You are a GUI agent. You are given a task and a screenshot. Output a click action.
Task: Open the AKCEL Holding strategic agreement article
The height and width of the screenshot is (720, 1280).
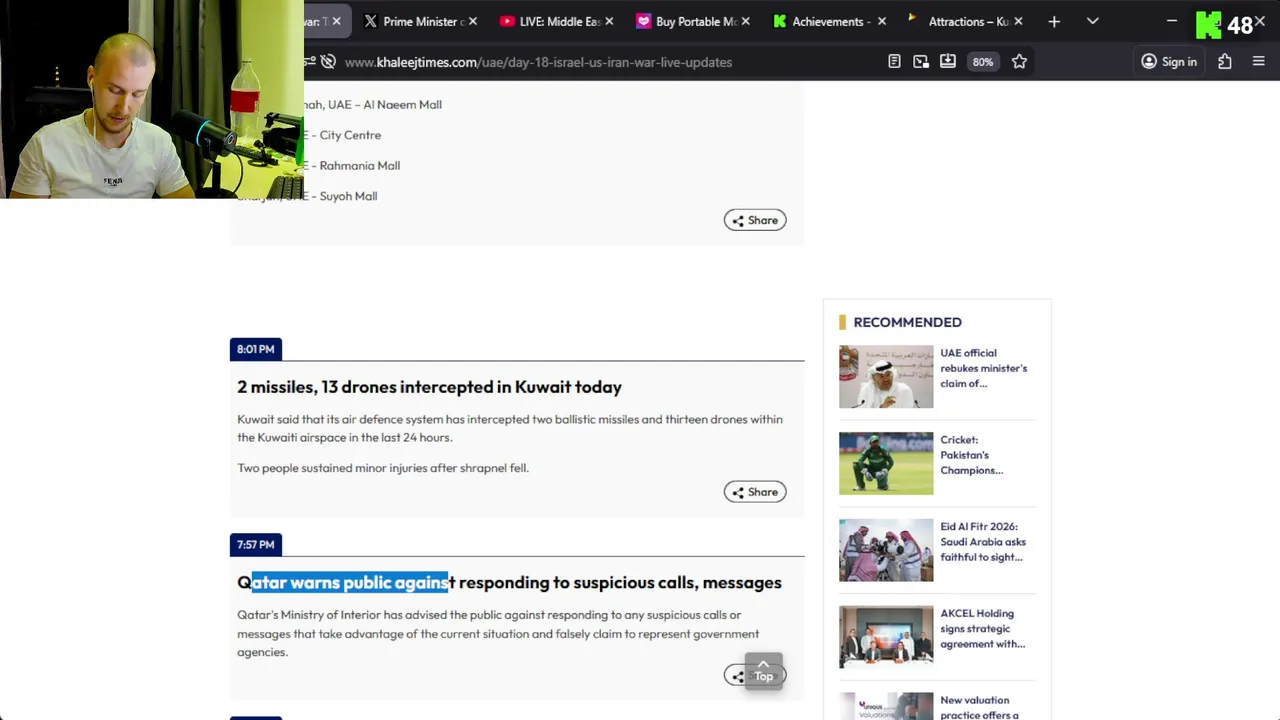pyautogui.click(x=982, y=629)
